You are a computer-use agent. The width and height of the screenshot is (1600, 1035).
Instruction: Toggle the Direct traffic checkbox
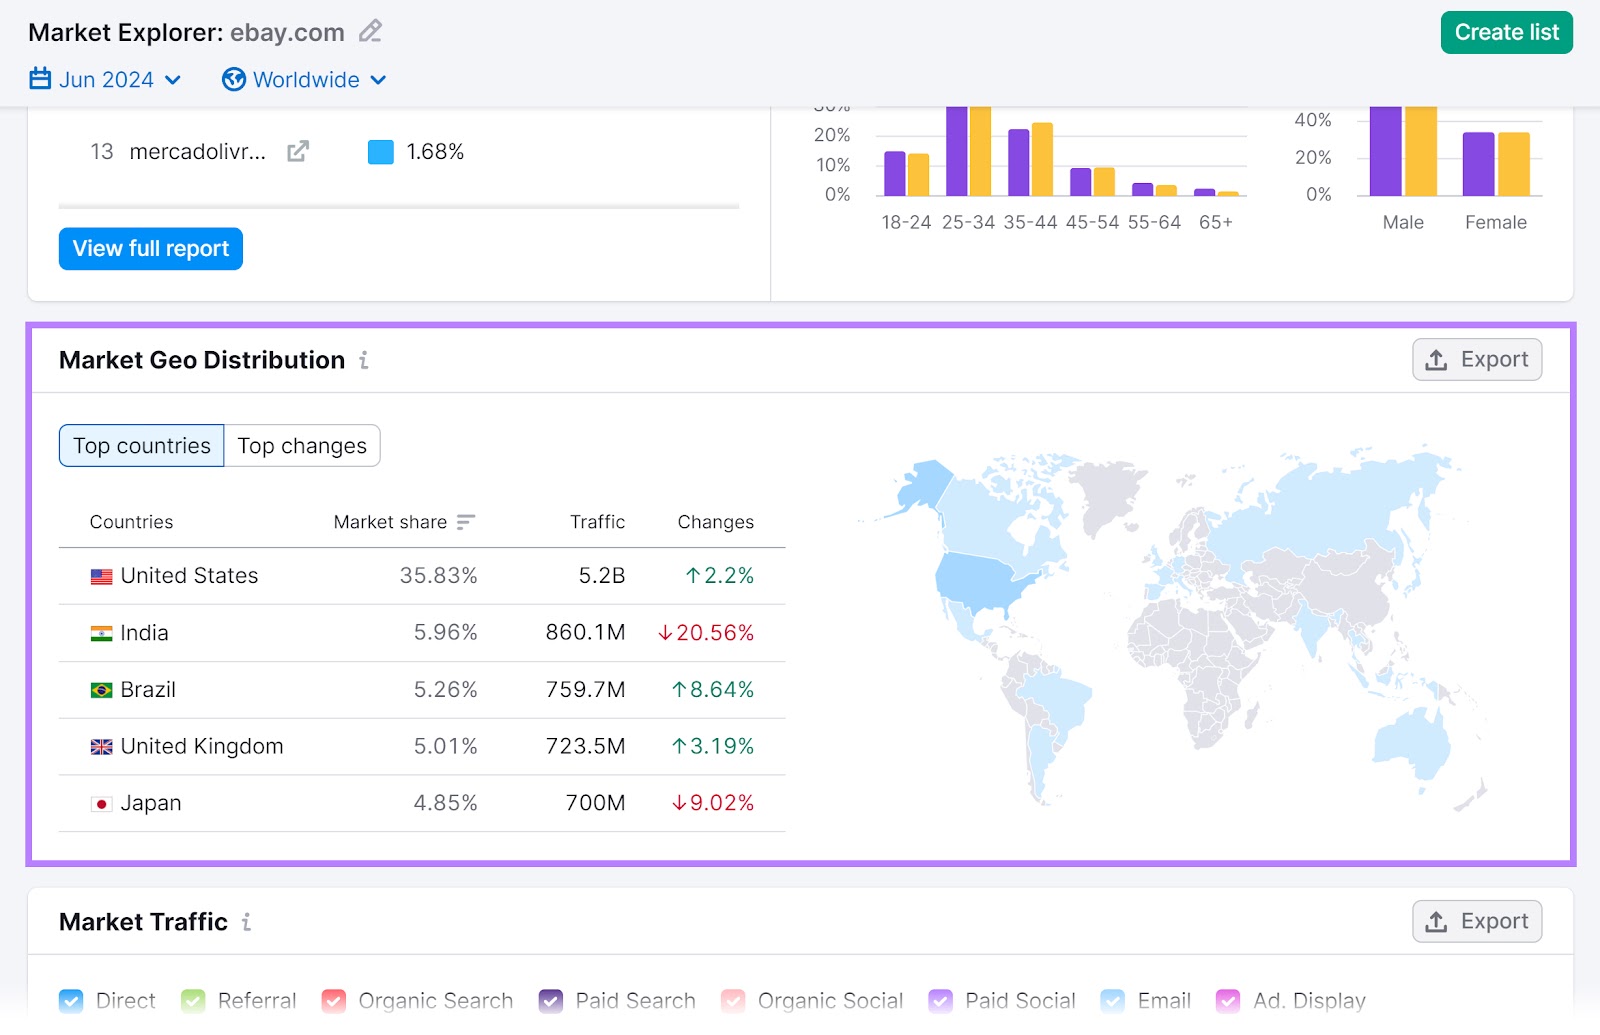(71, 1001)
